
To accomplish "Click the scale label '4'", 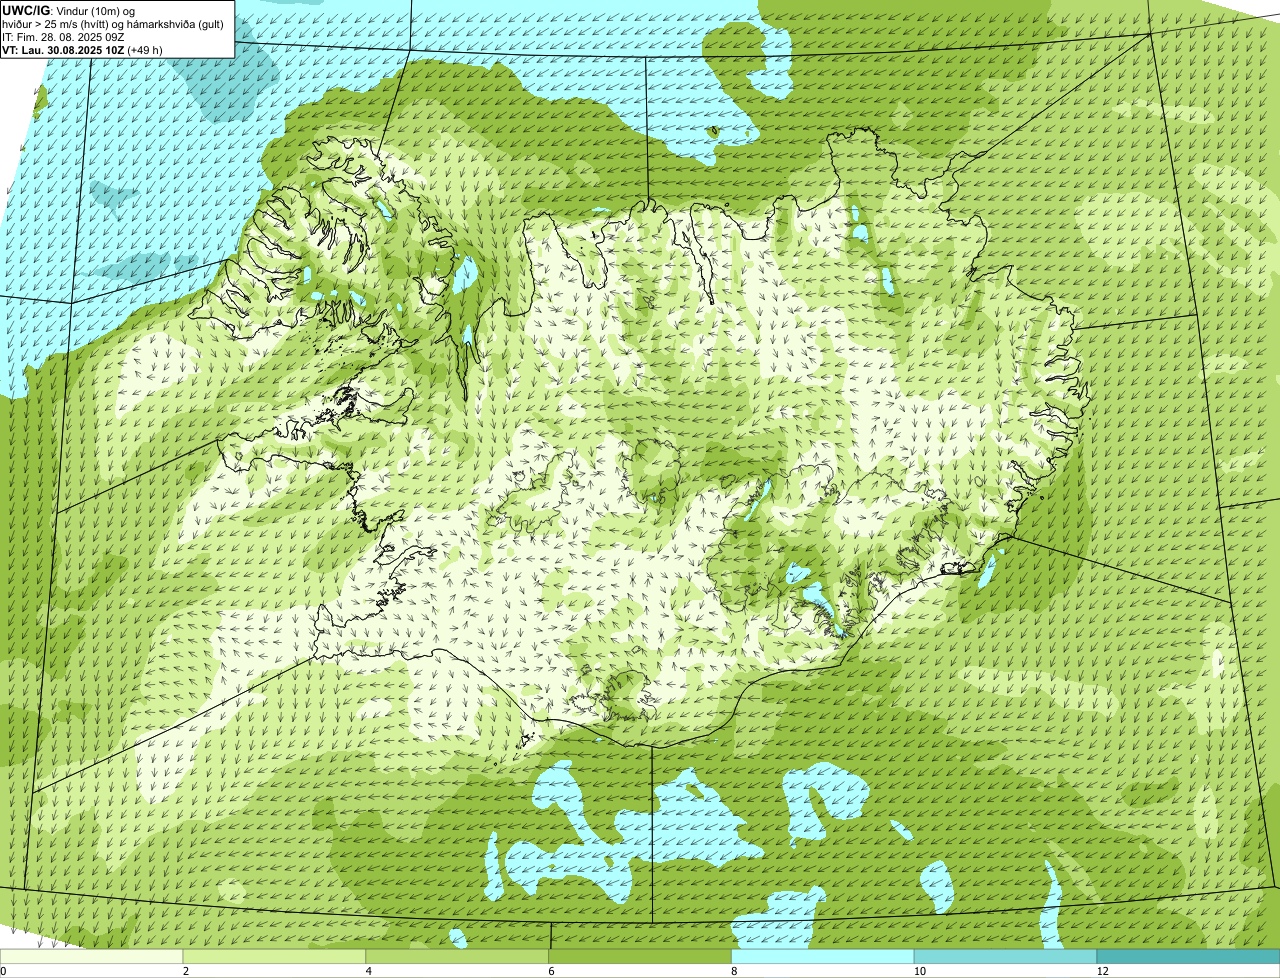I will tap(369, 971).
